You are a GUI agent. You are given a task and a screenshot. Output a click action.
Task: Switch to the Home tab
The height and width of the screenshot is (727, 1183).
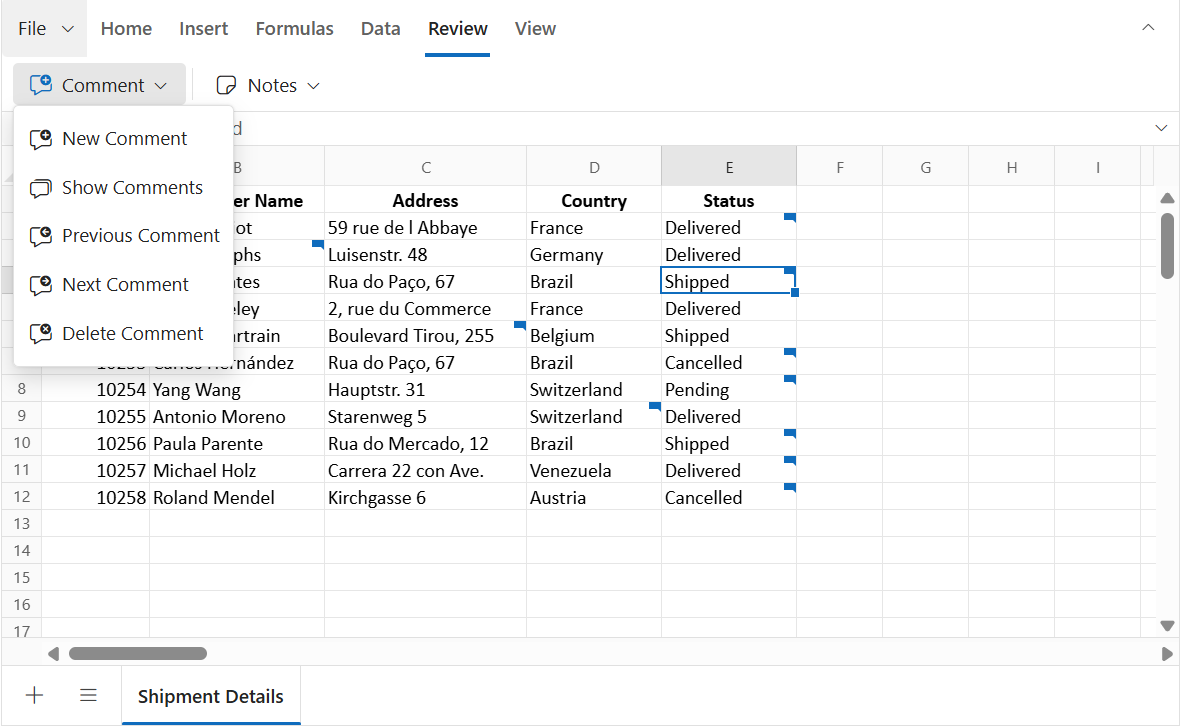126,29
